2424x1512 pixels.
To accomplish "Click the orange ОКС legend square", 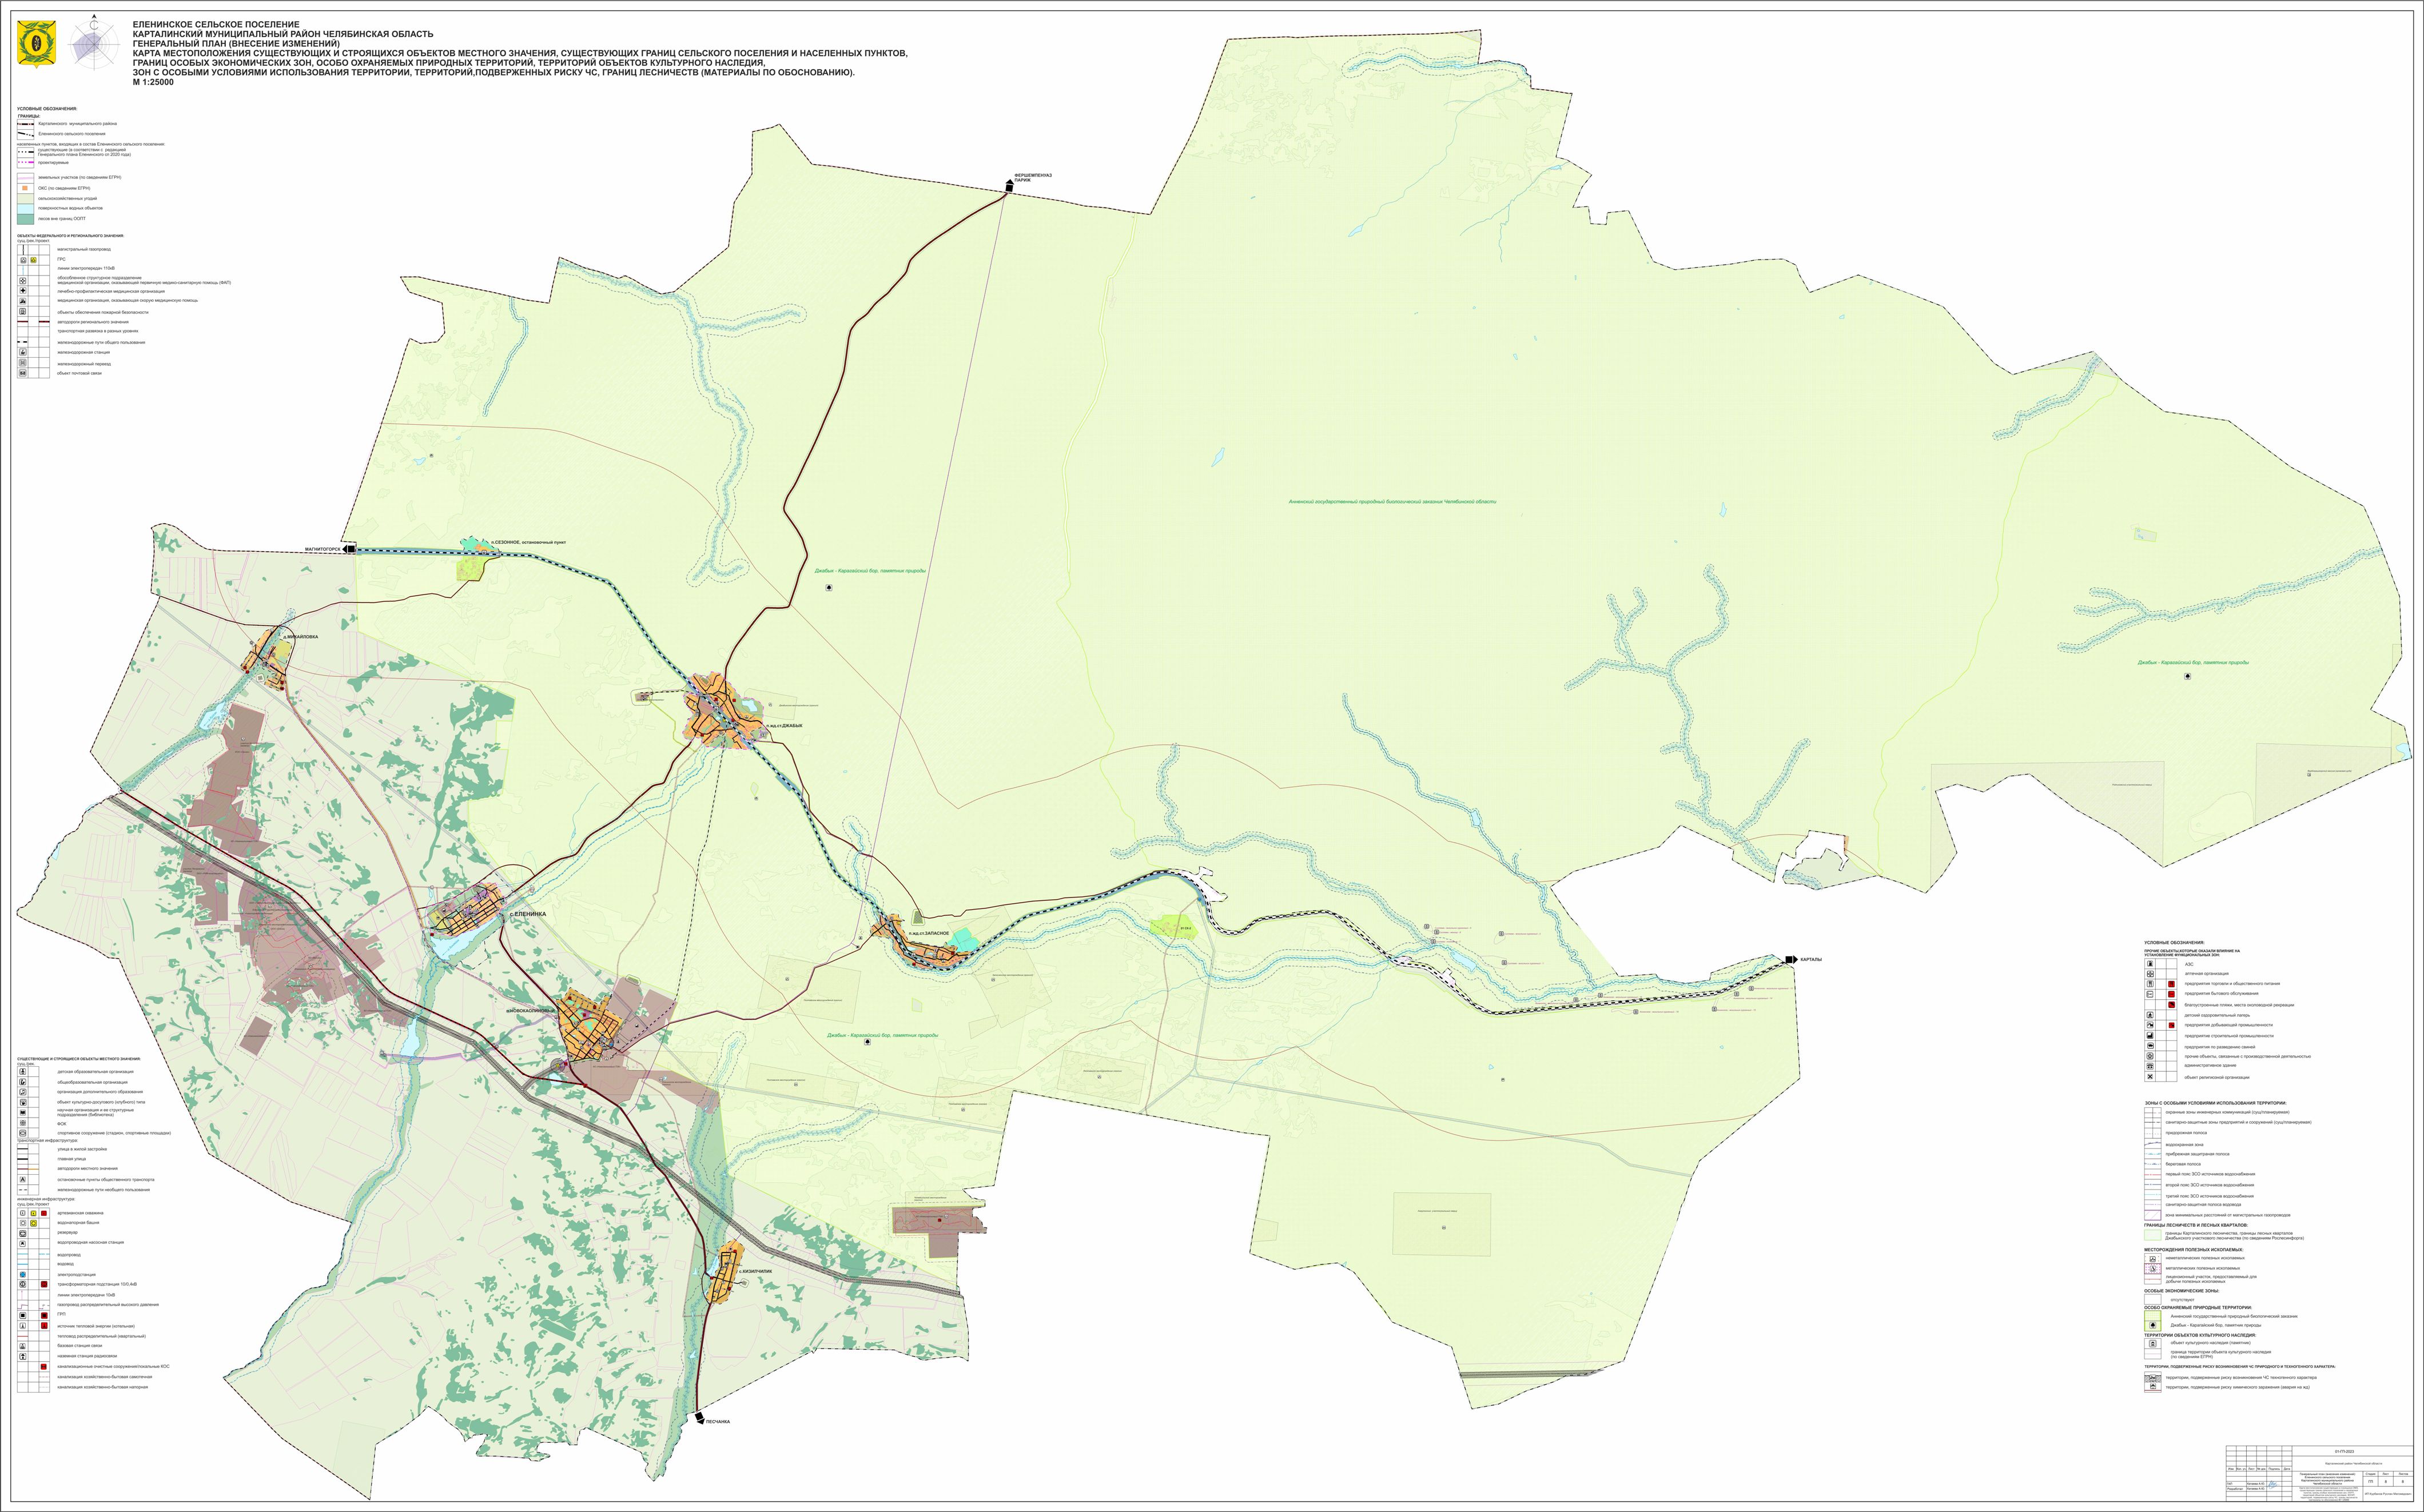I will tap(24, 188).
